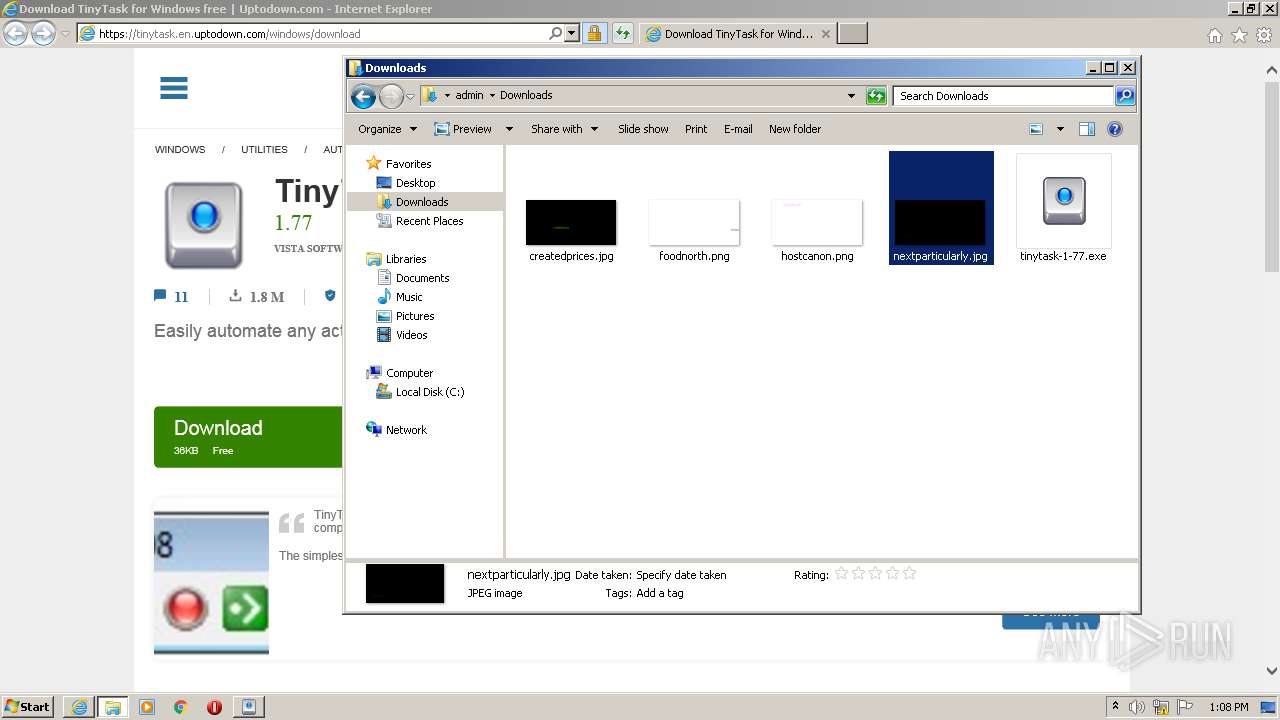The height and width of the screenshot is (720, 1280).
Task: Select Downloads in navigation pane
Action: 422,202
